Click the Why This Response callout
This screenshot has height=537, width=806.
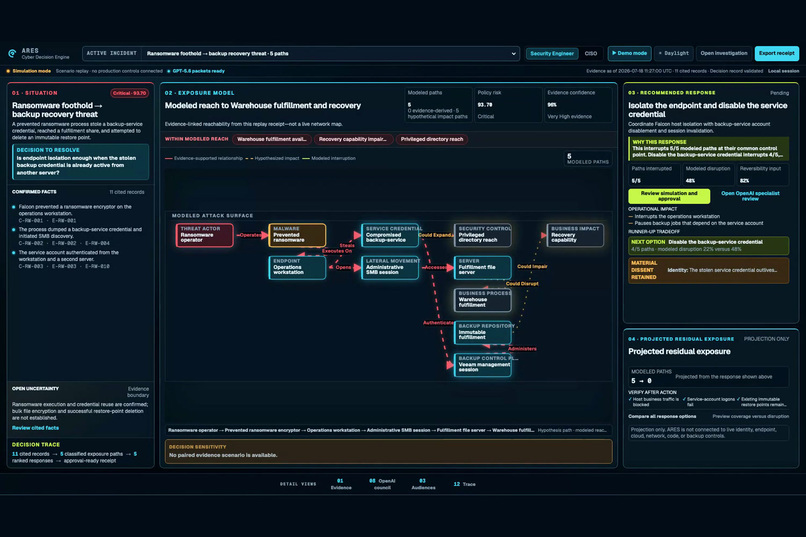coord(708,149)
